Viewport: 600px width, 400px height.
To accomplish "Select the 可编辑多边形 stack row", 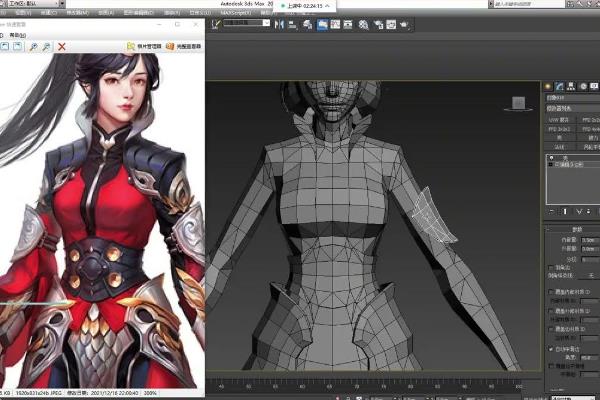I will click(573, 165).
